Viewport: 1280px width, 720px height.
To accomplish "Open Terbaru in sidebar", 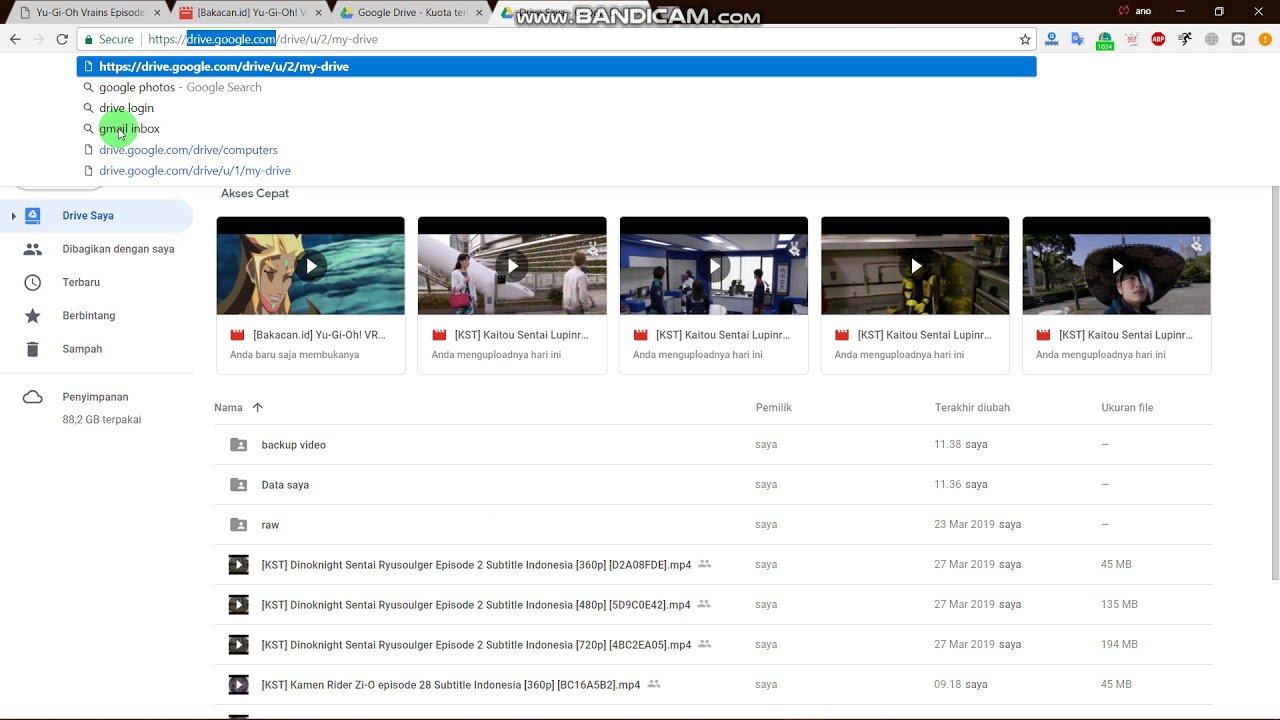I will click(x=81, y=282).
